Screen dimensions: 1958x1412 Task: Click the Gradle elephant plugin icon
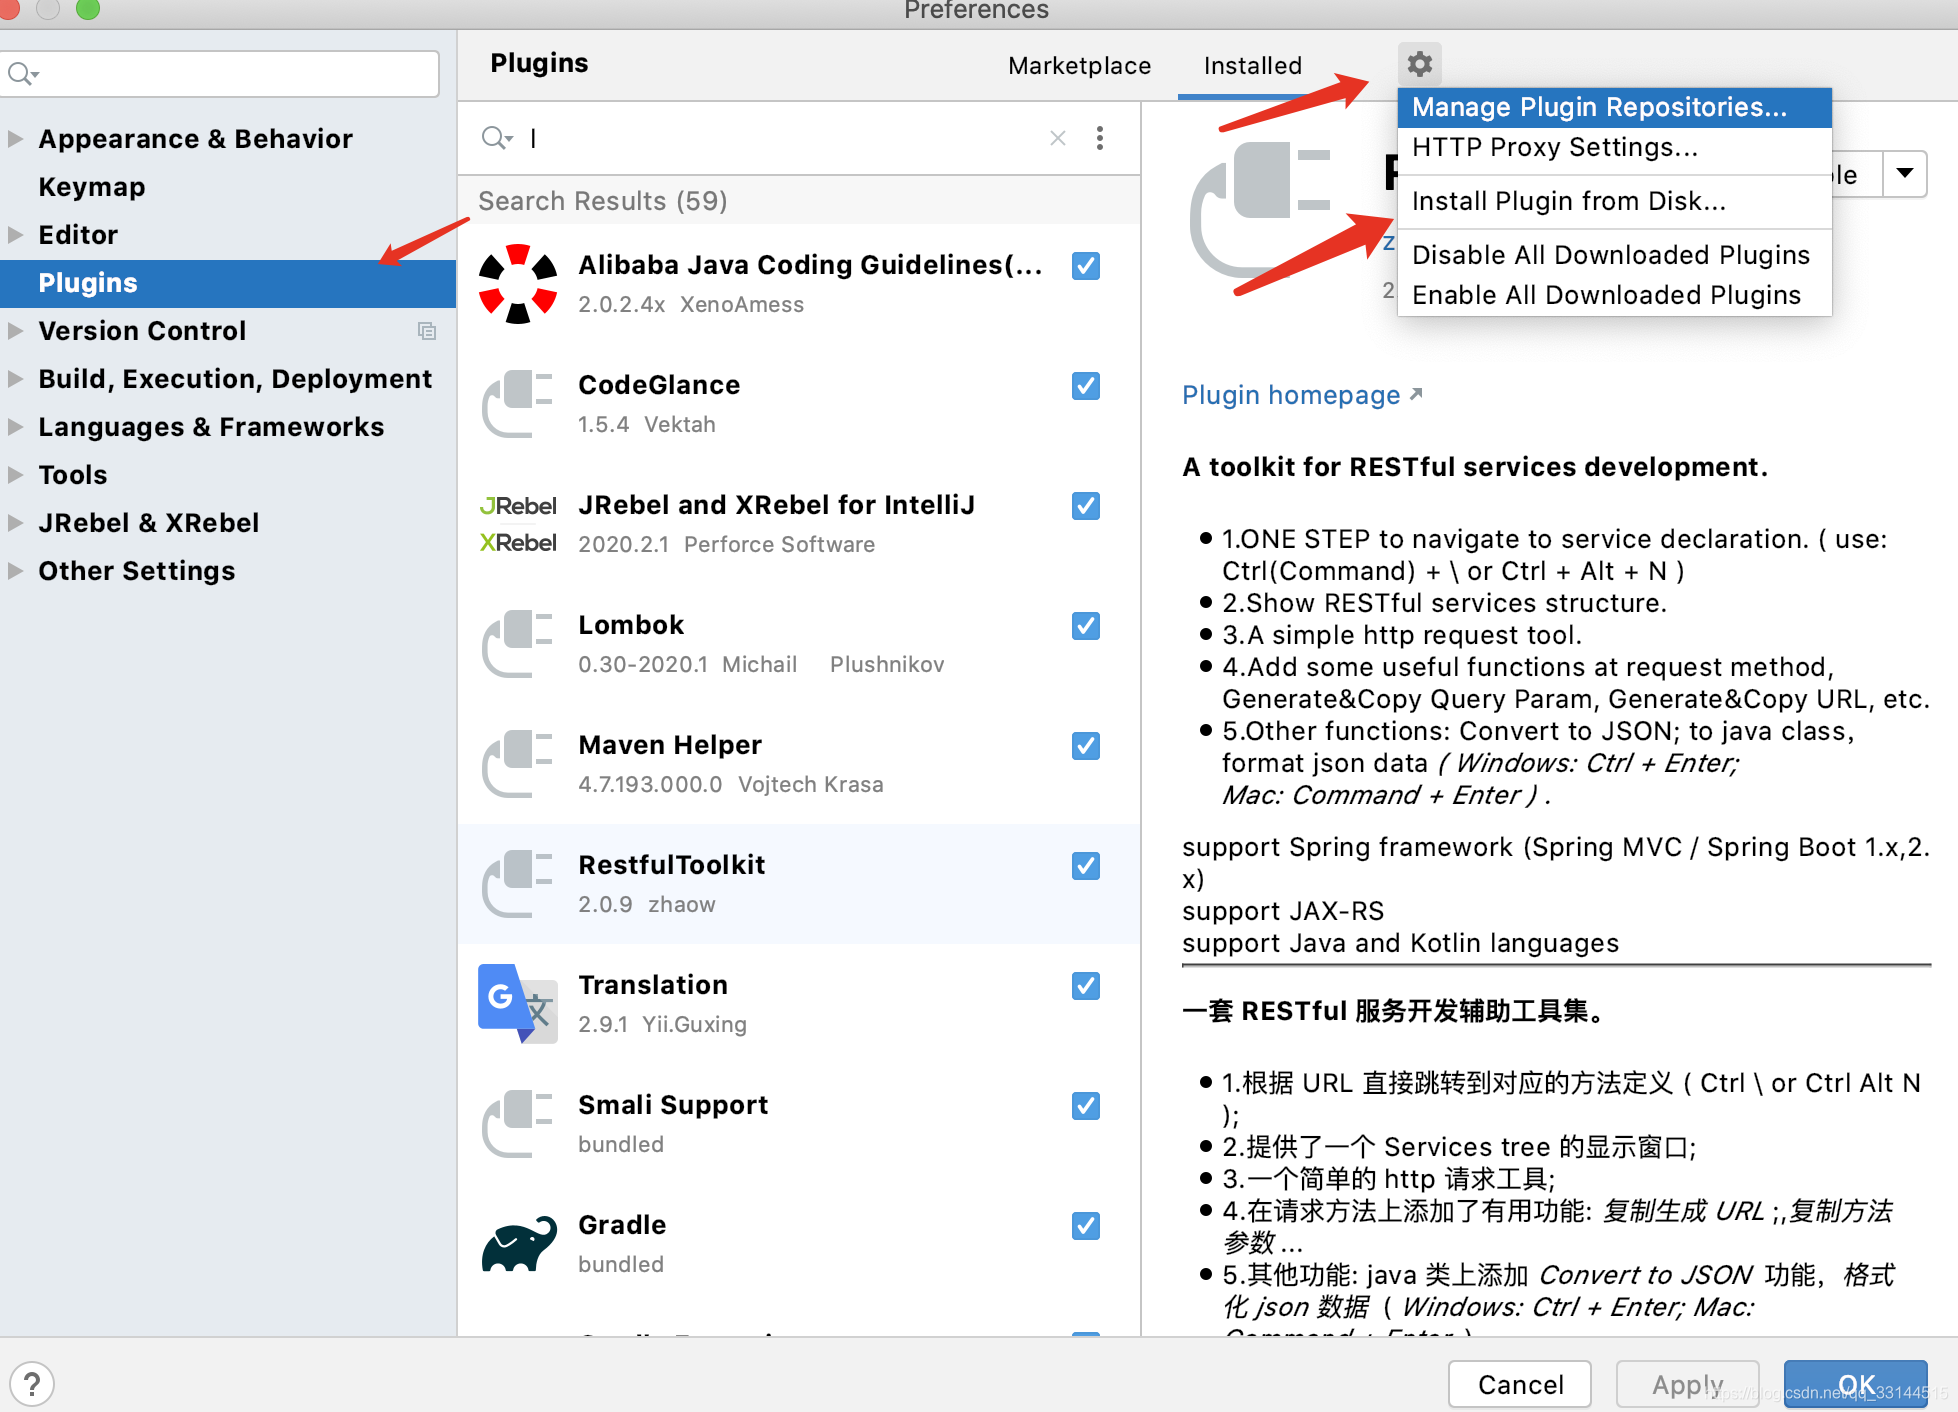518,1244
